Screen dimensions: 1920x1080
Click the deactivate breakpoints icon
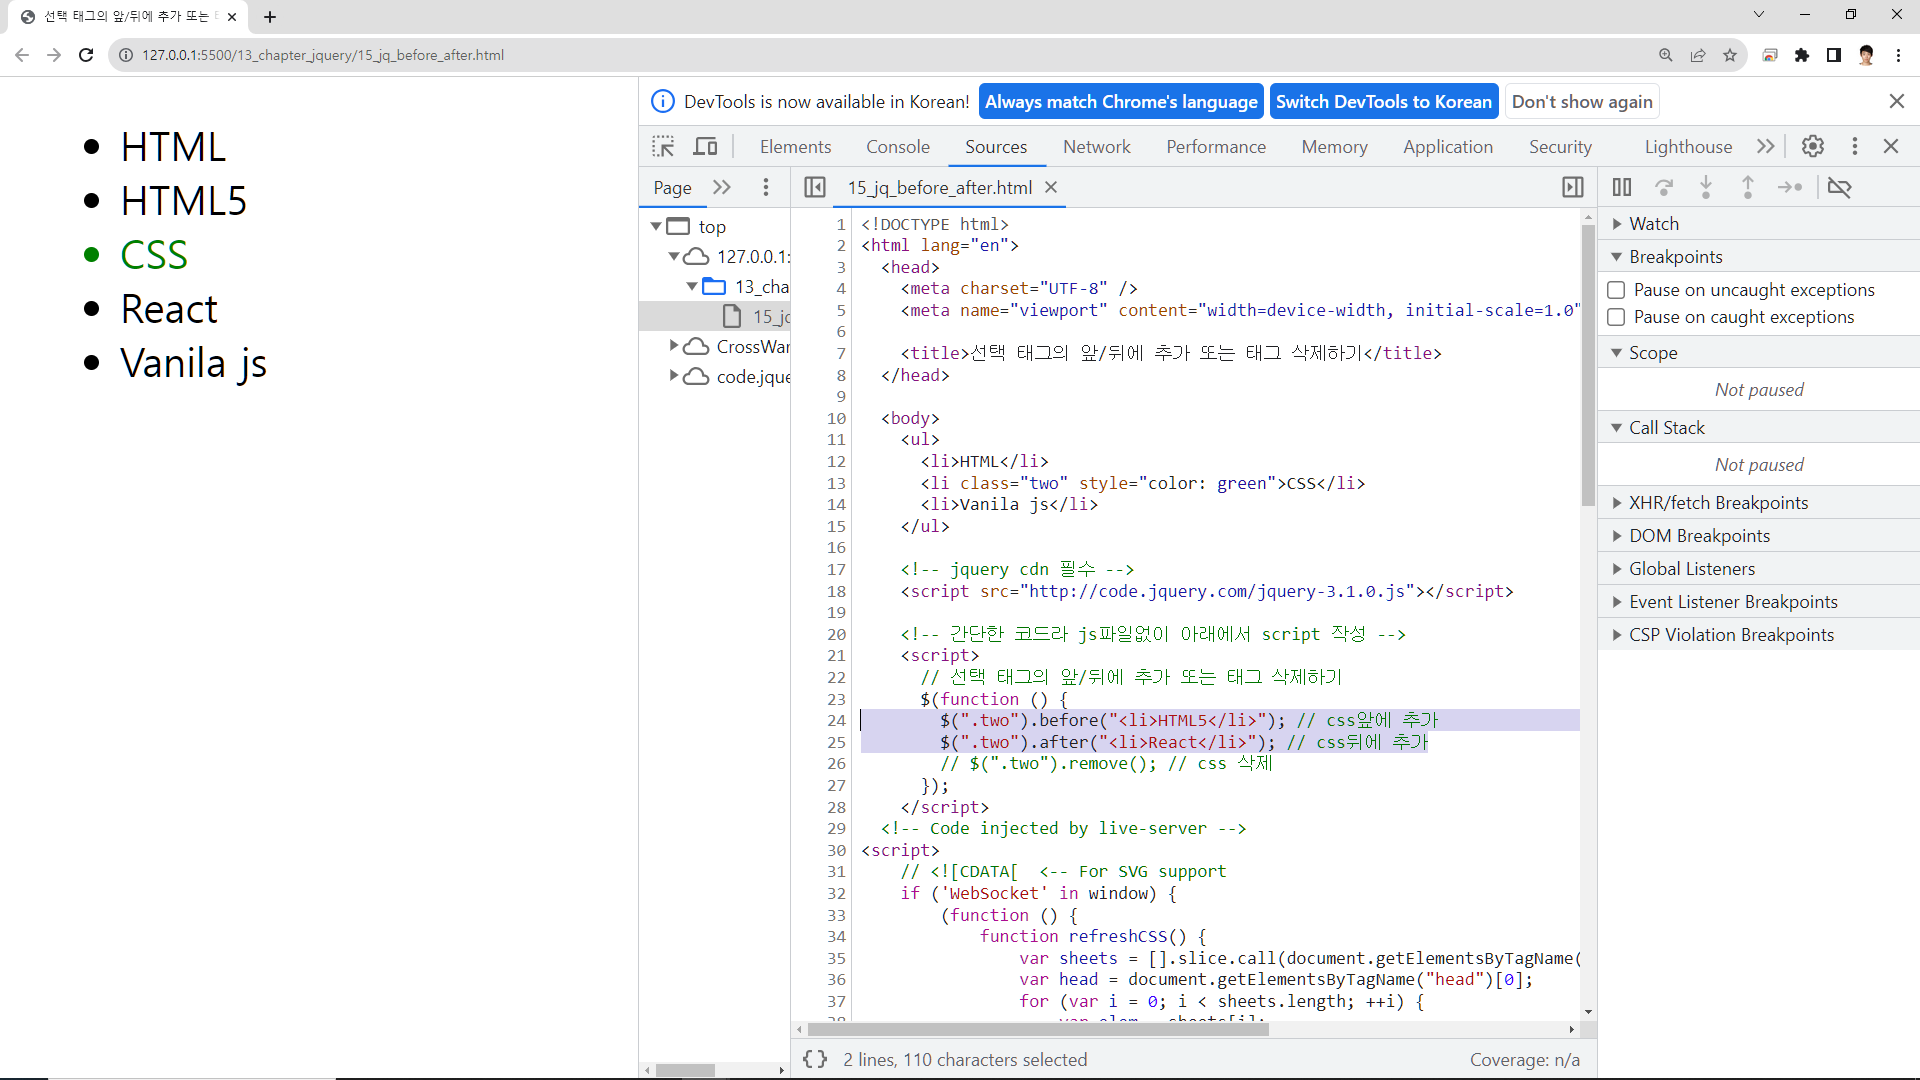pos(1839,187)
